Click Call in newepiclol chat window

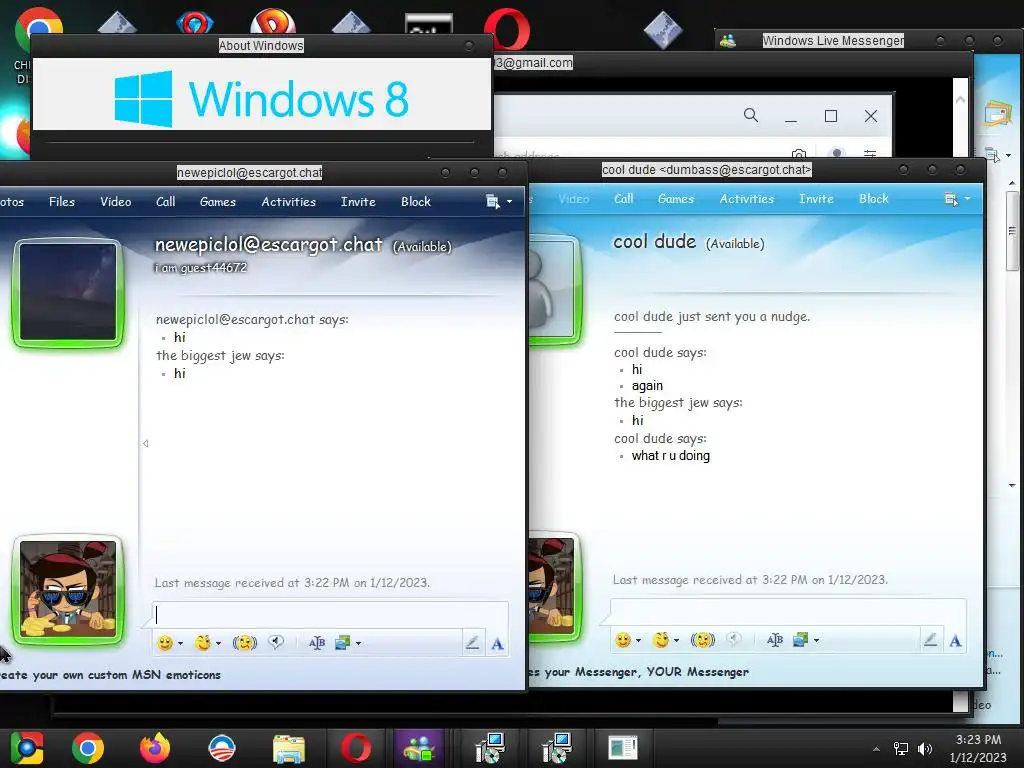click(165, 202)
